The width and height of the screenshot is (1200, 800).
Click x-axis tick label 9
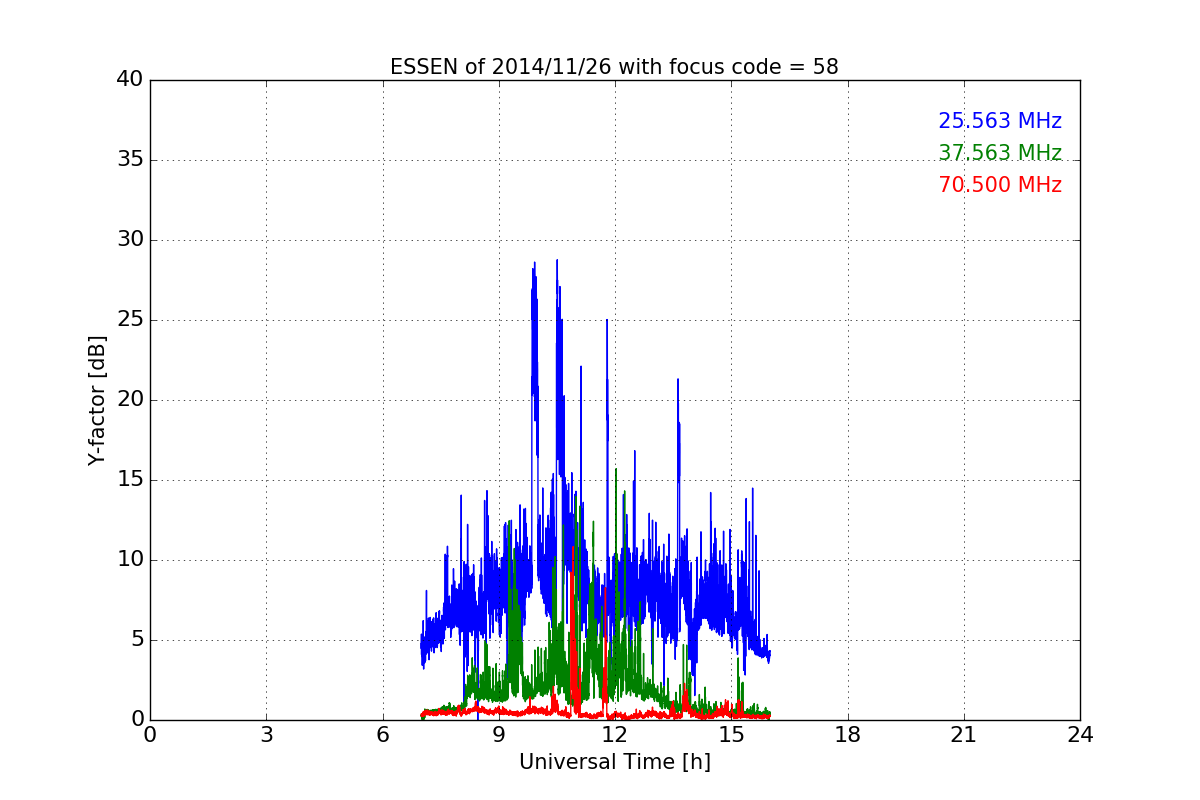pos(499,735)
